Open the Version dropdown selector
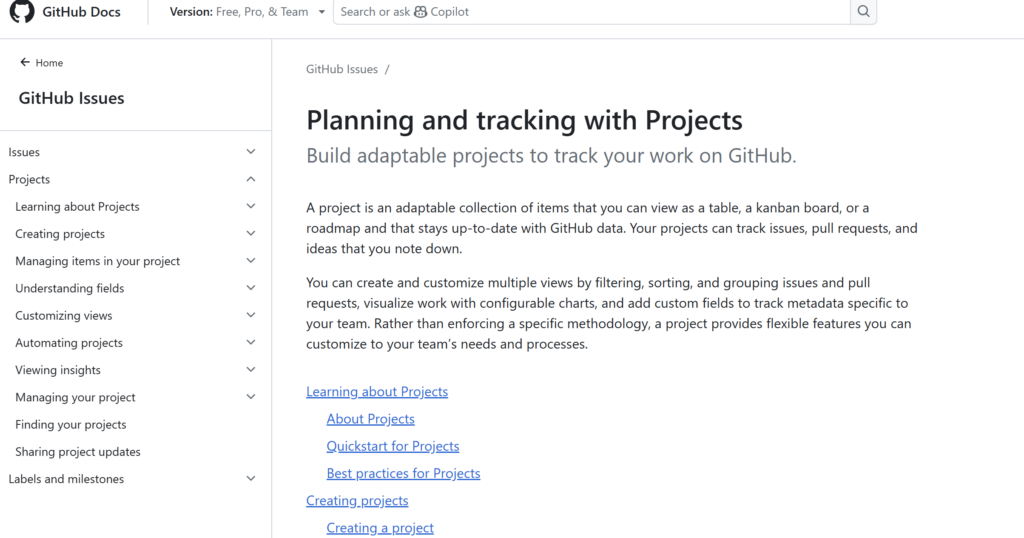This screenshot has width=1024, height=538. (247, 12)
